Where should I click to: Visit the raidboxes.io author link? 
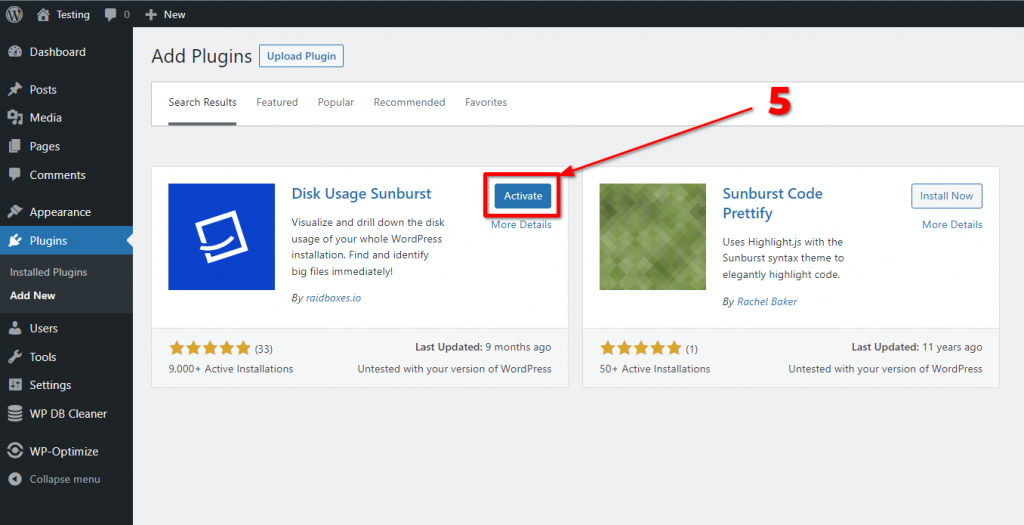click(x=333, y=298)
